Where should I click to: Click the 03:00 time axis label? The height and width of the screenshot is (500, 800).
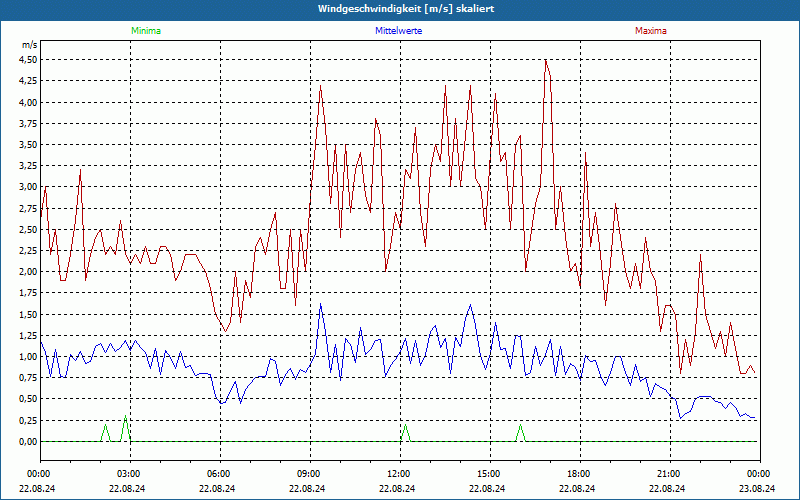(131, 474)
